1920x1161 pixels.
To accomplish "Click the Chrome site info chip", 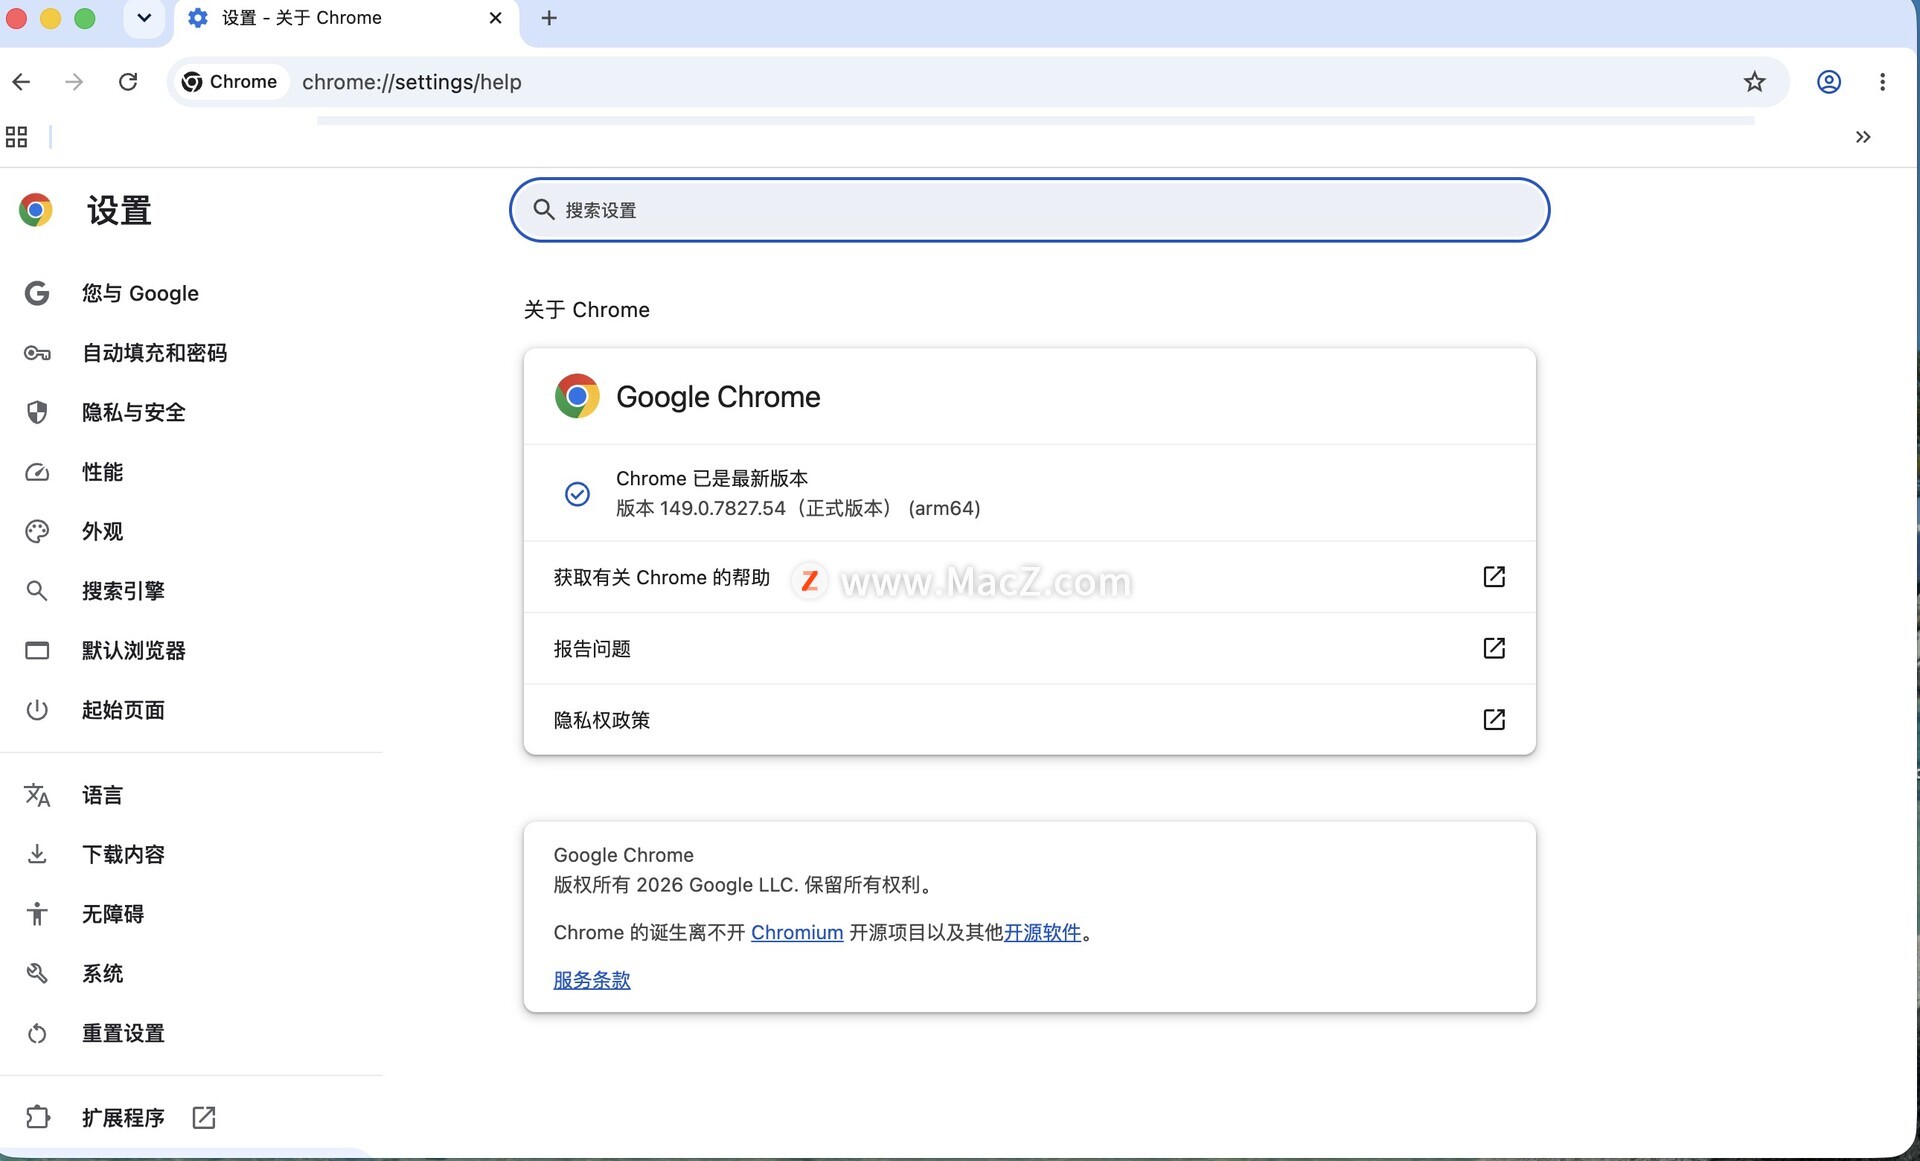I will 230,82.
